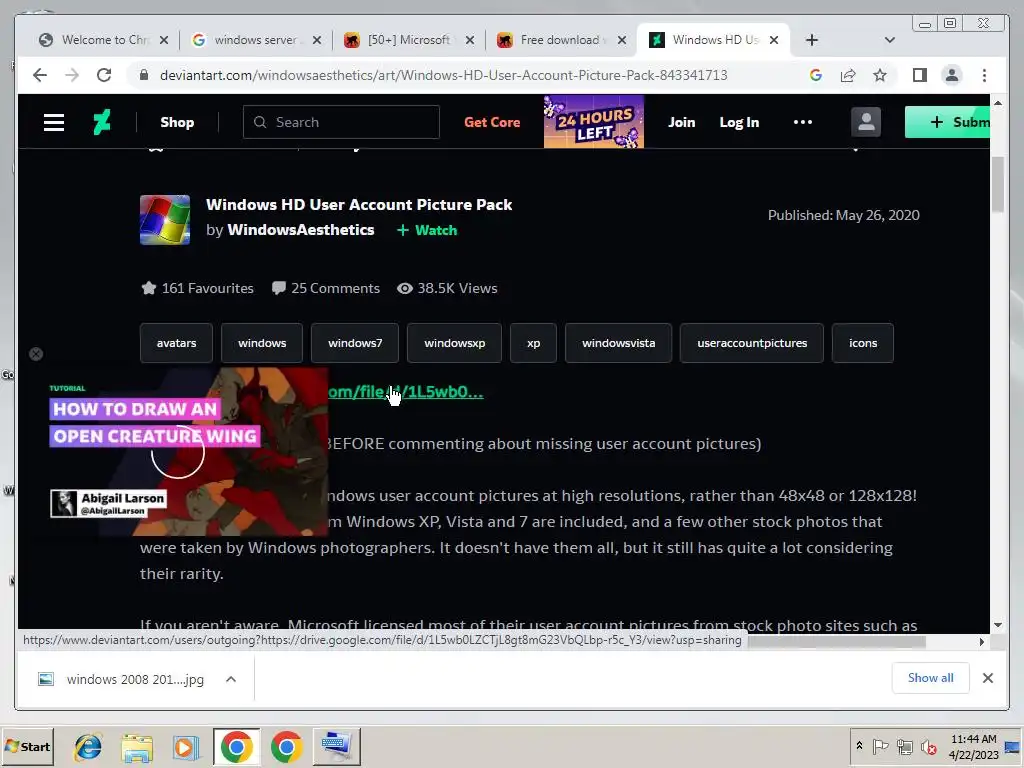Click the Start button

click(27, 746)
